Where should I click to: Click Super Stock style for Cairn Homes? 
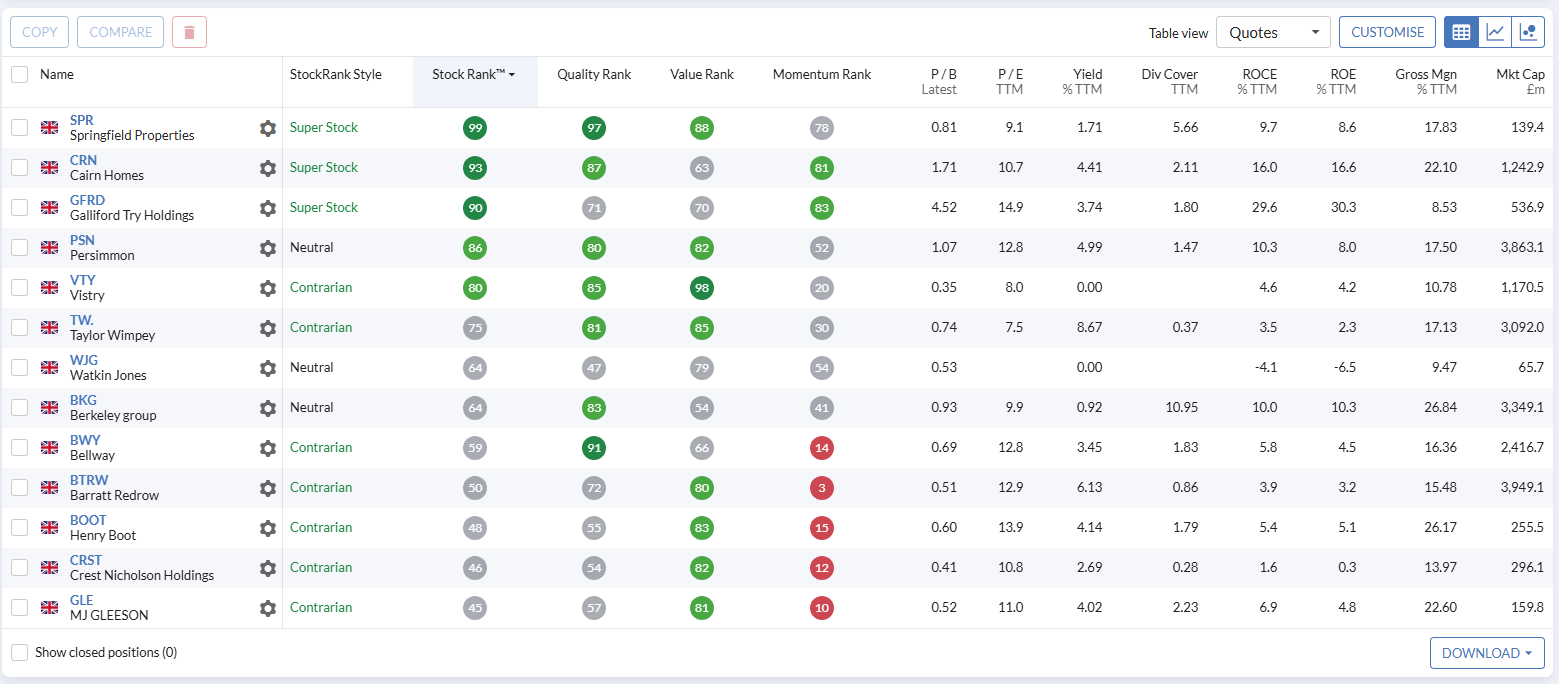point(324,167)
